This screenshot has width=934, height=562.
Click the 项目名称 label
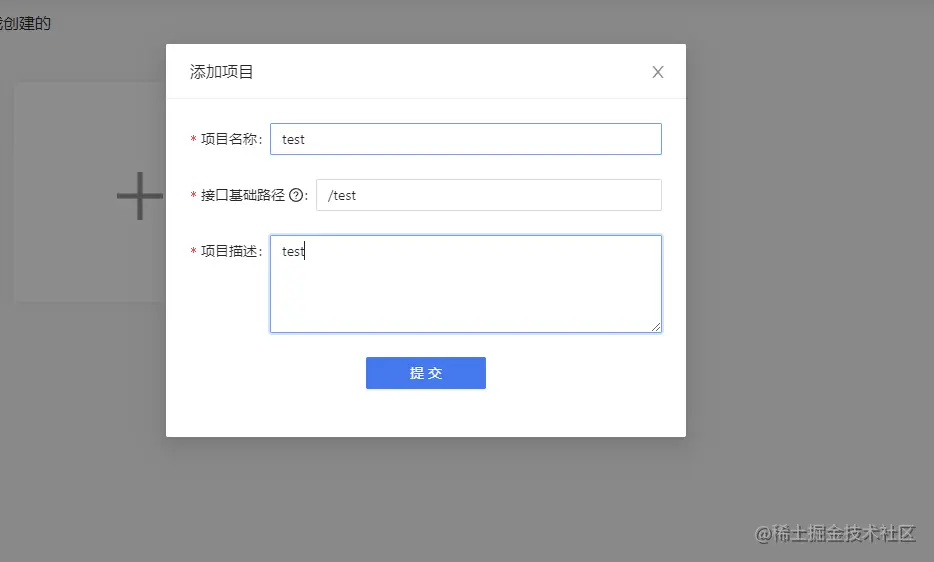click(229, 139)
